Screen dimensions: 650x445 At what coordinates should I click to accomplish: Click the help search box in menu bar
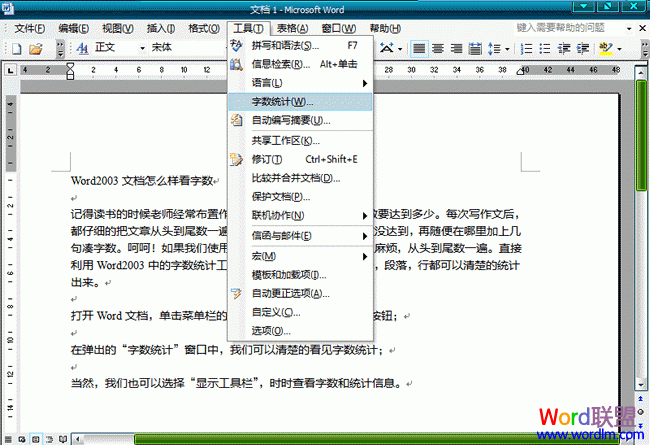pyautogui.click(x=561, y=27)
